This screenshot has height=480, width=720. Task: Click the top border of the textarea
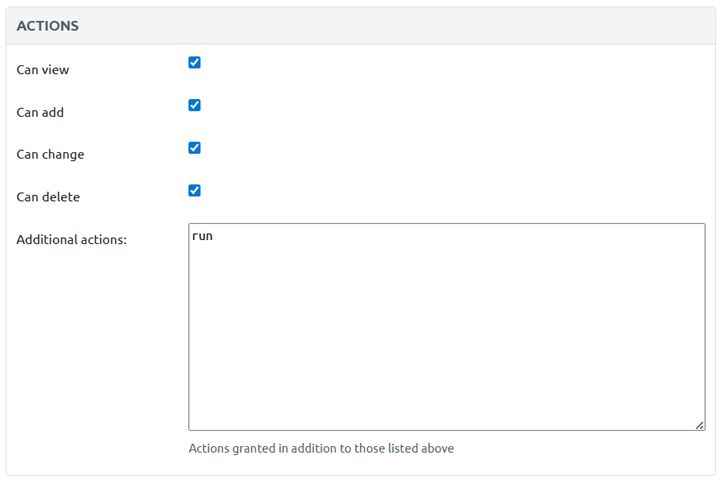click(446, 224)
